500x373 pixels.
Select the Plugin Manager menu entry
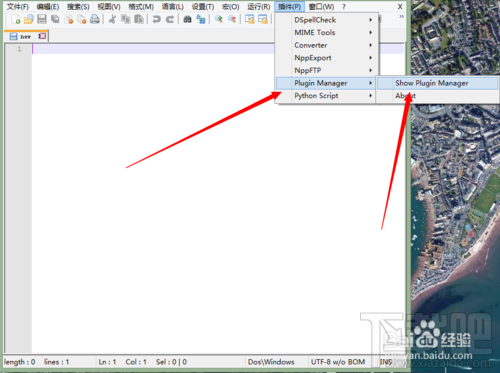pyautogui.click(x=326, y=83)
